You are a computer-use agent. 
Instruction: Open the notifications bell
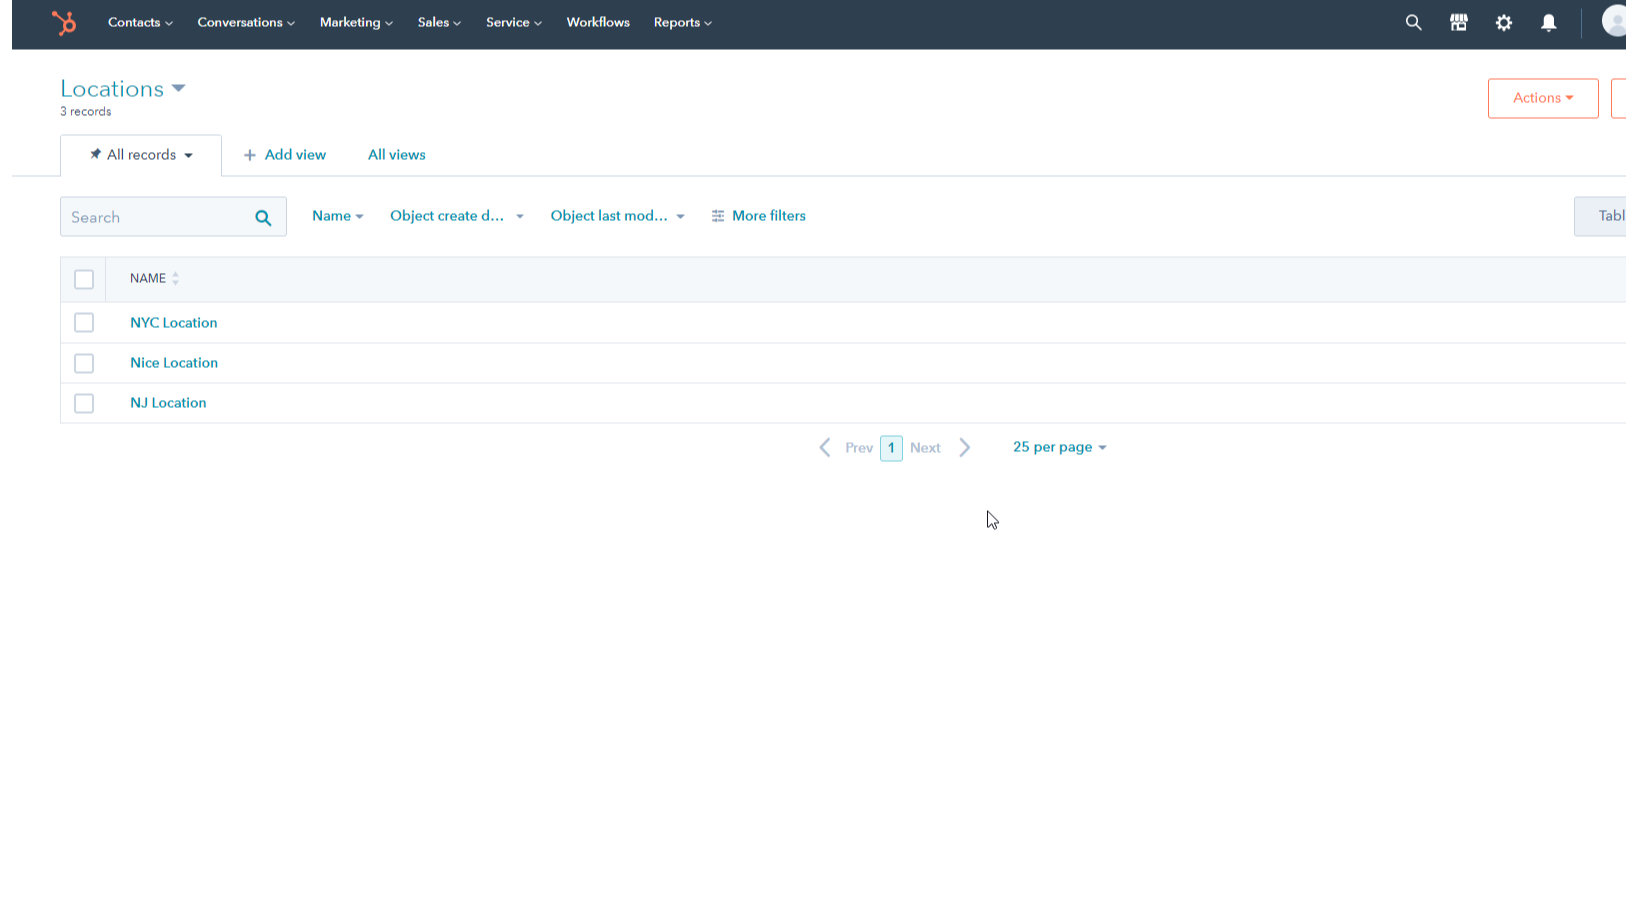point(1548,22)
